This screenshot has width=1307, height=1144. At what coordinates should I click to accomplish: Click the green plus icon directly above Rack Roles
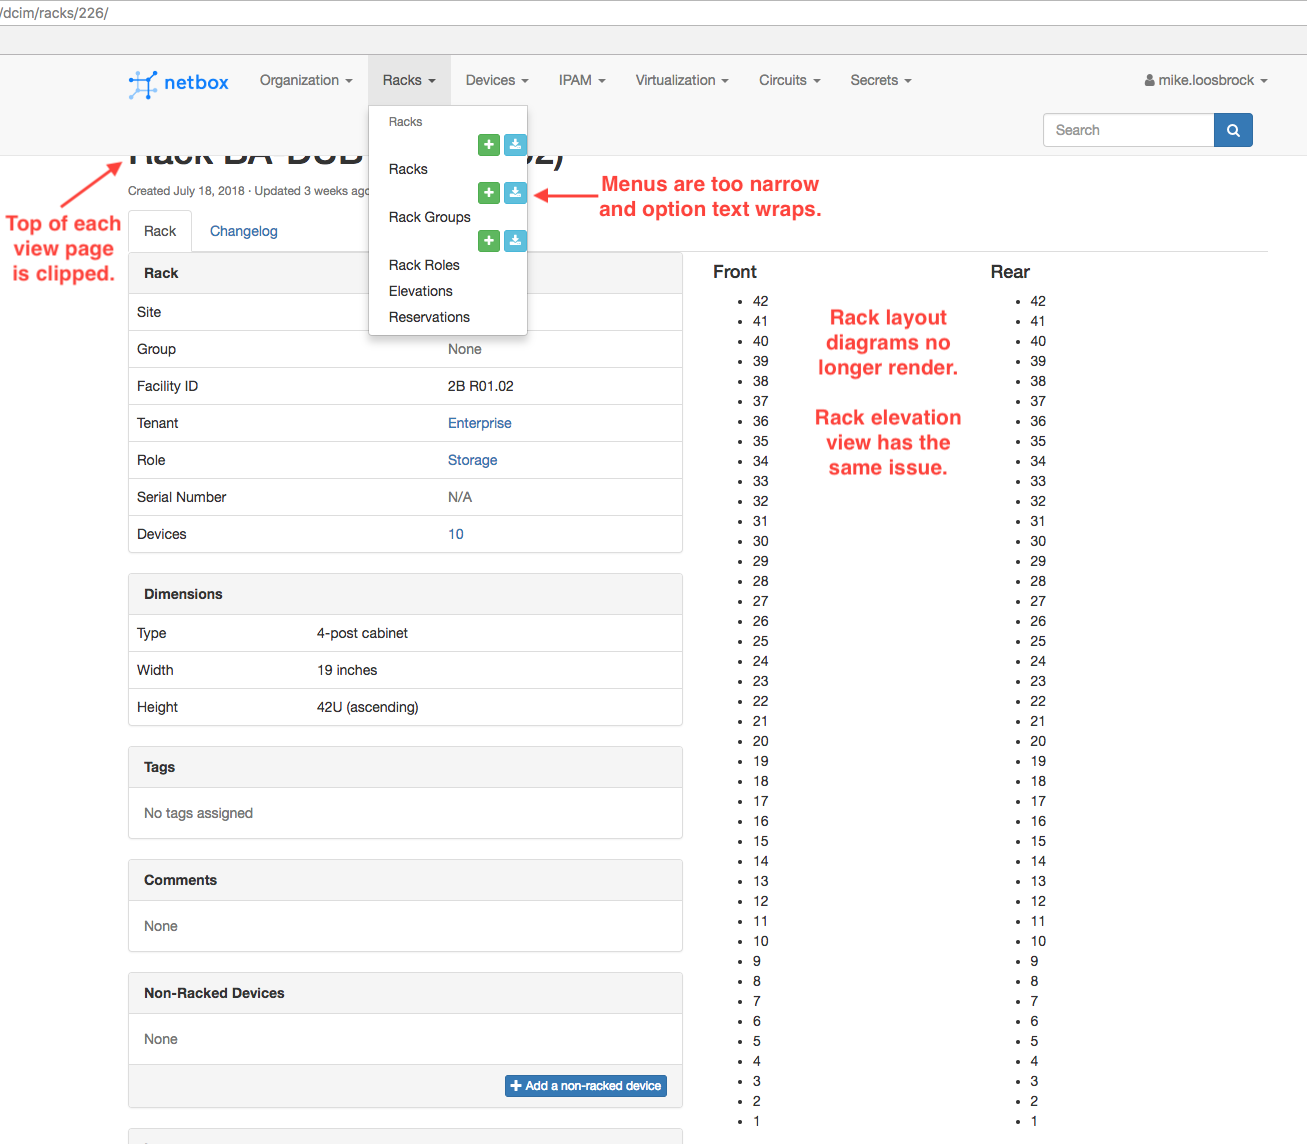pos(489,241)
